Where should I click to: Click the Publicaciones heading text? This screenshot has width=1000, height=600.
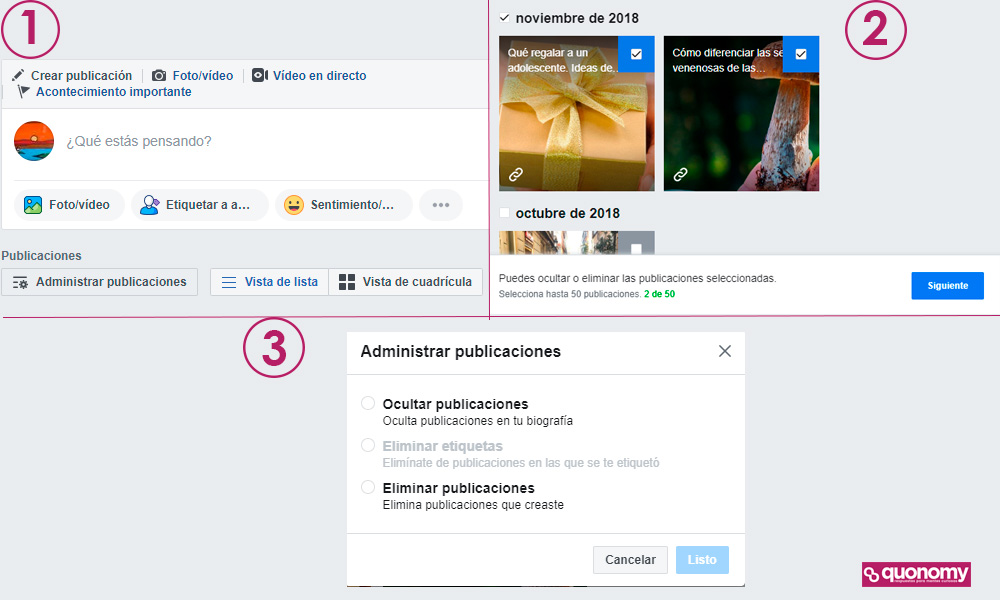[x=41, y=256]
